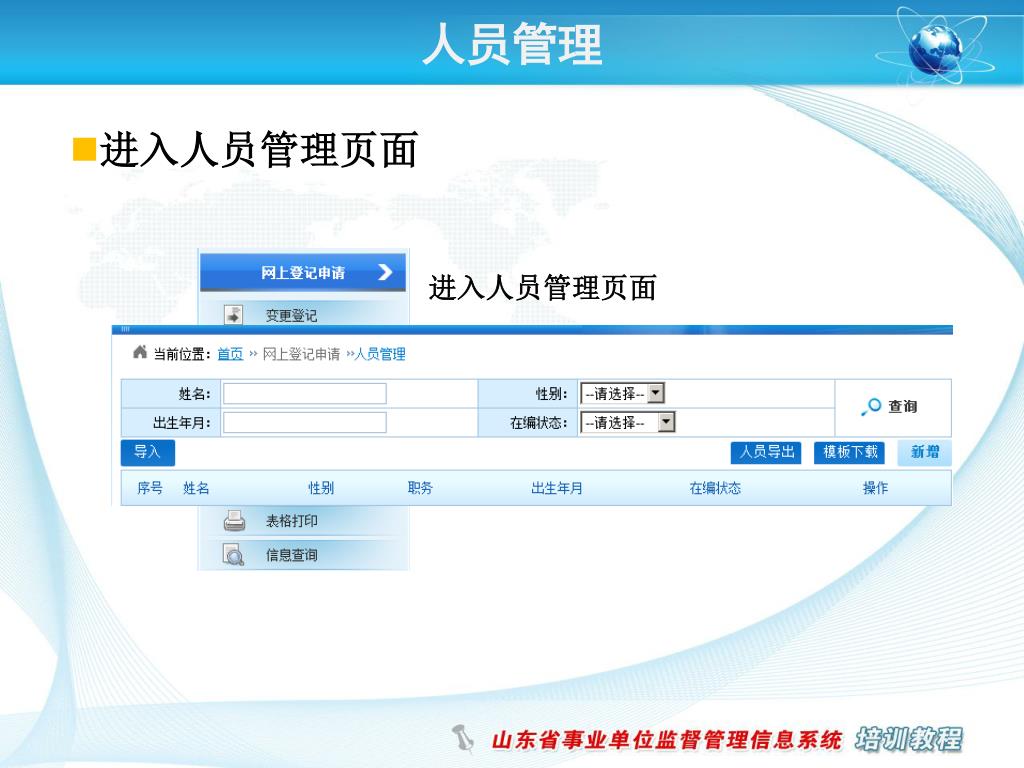Click the 查询 search button
Viewport: 1024px width, 768px height.
(x=889, y=406)
